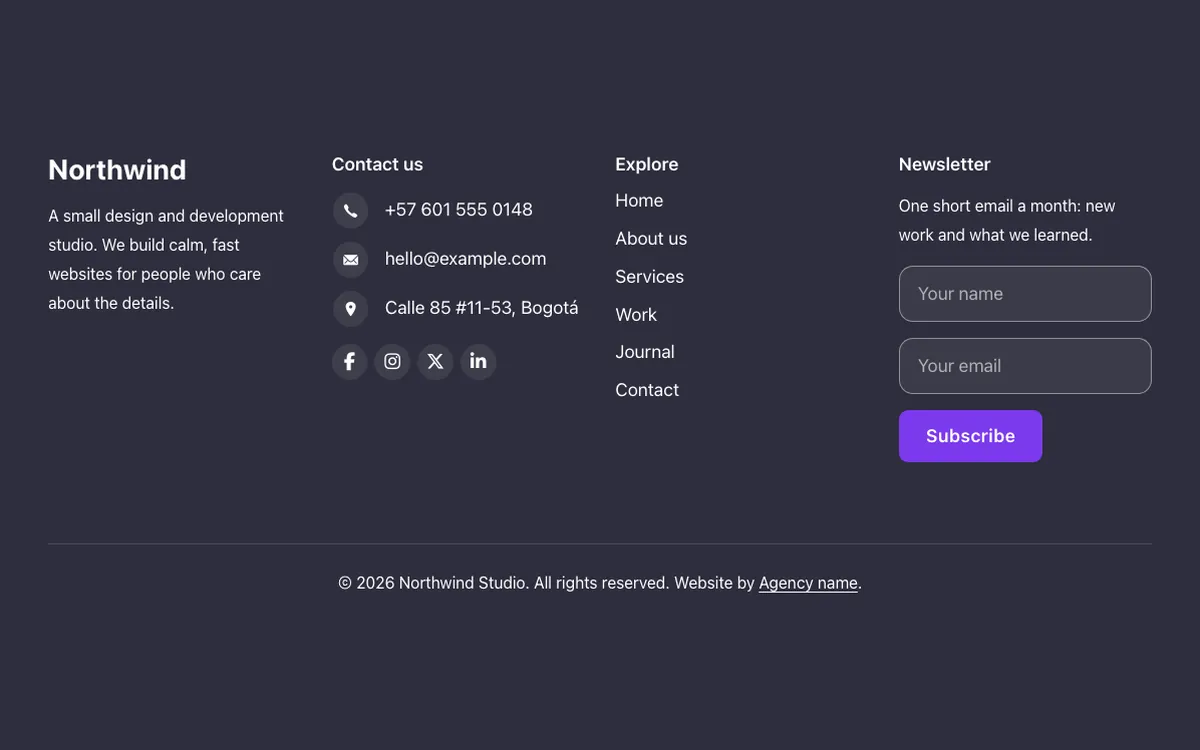Click the Facebook social icon
Screen dimensions: 1200x750
(349, 361)
